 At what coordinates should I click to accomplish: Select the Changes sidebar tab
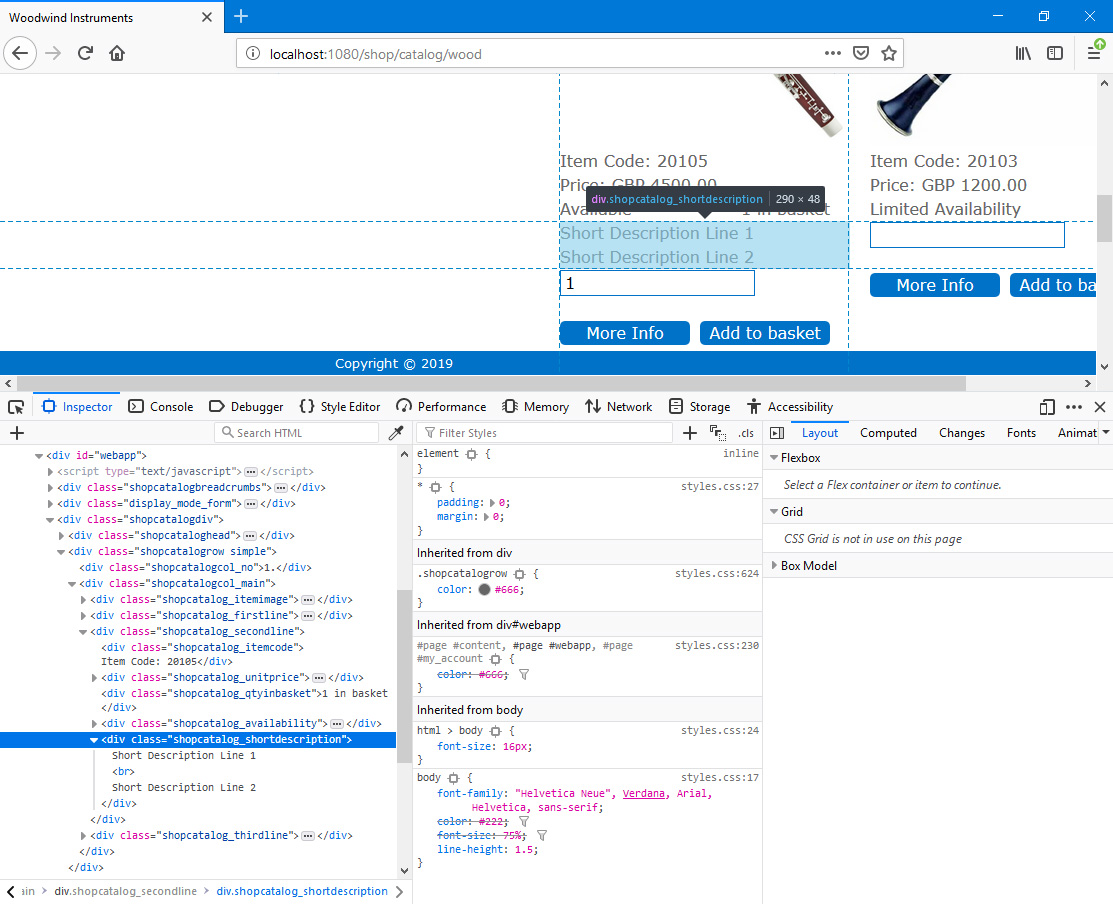[x=962, y=433]
